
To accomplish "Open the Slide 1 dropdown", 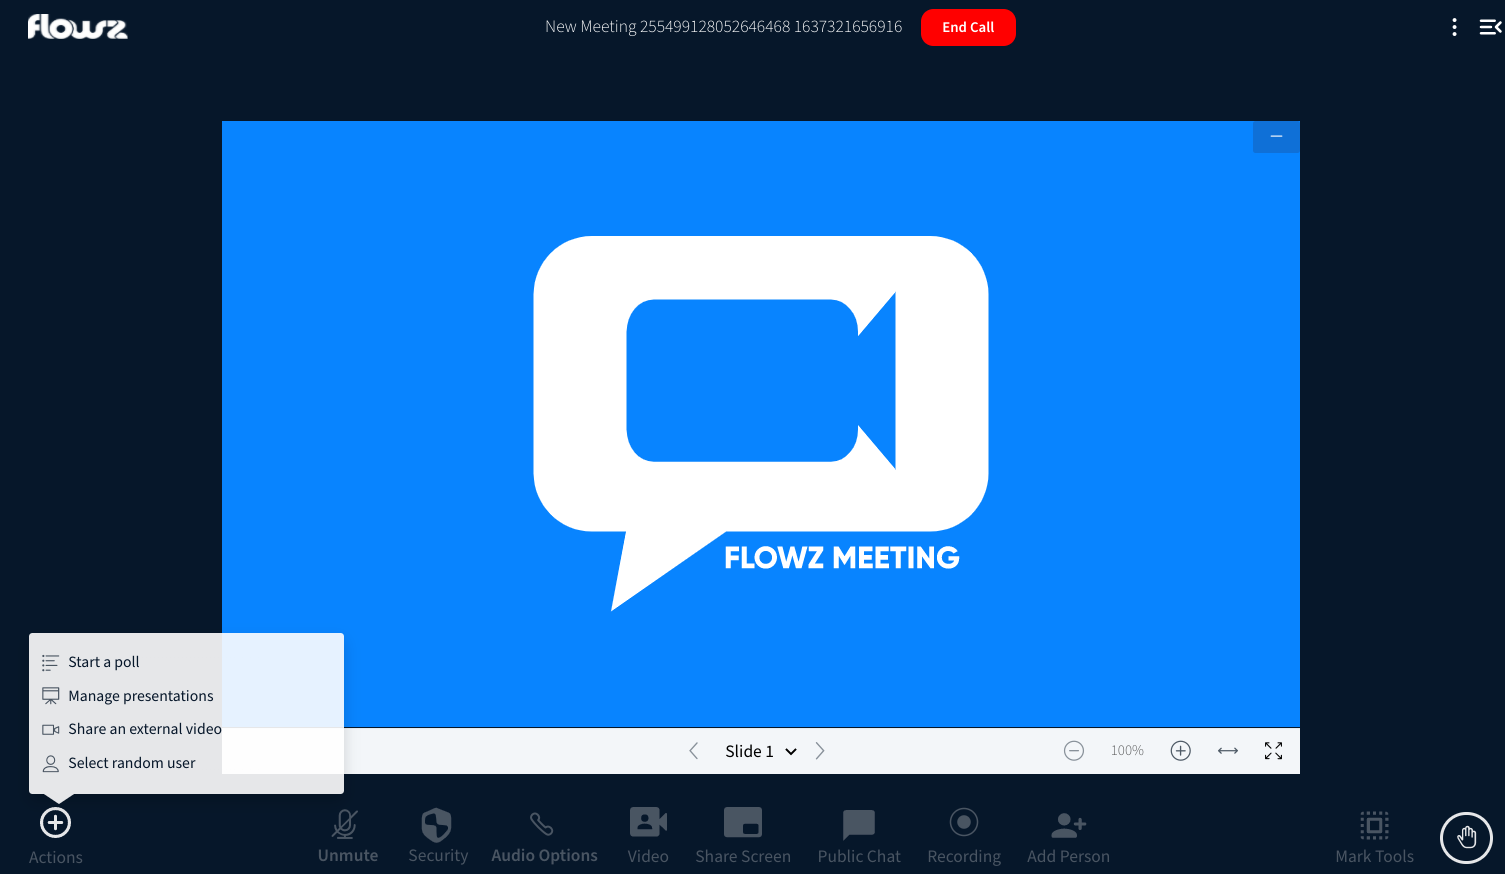I will (761, 751).
